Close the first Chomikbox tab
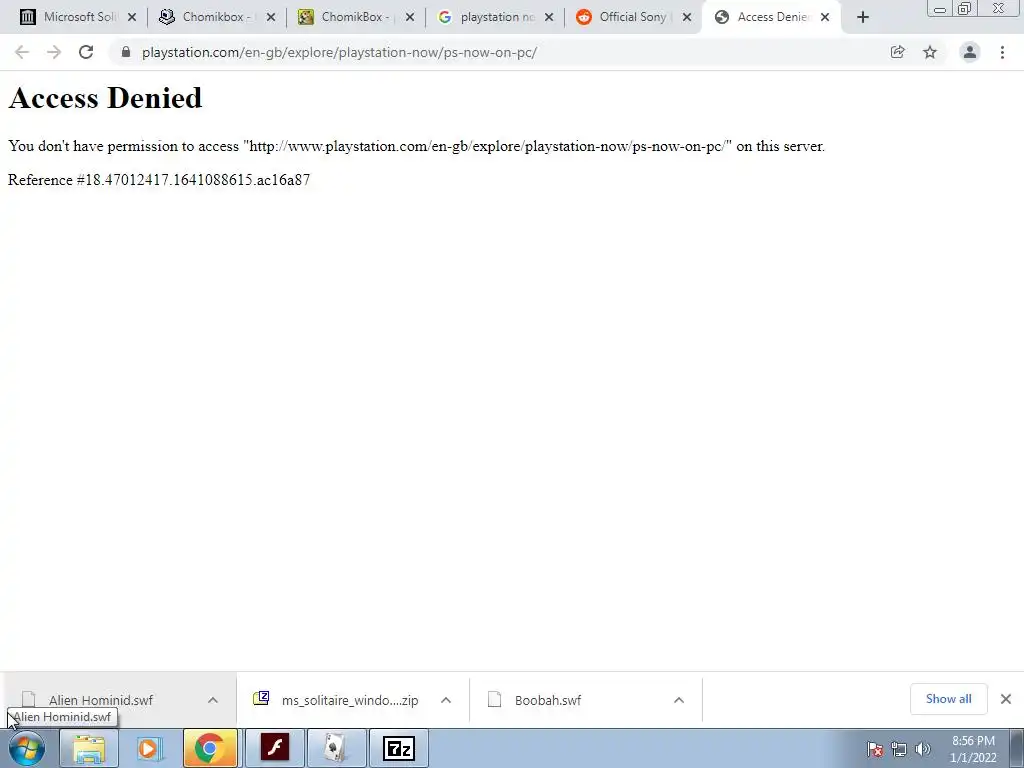Viewport: 1024px width, 768px height. click(x=271, y=18)
